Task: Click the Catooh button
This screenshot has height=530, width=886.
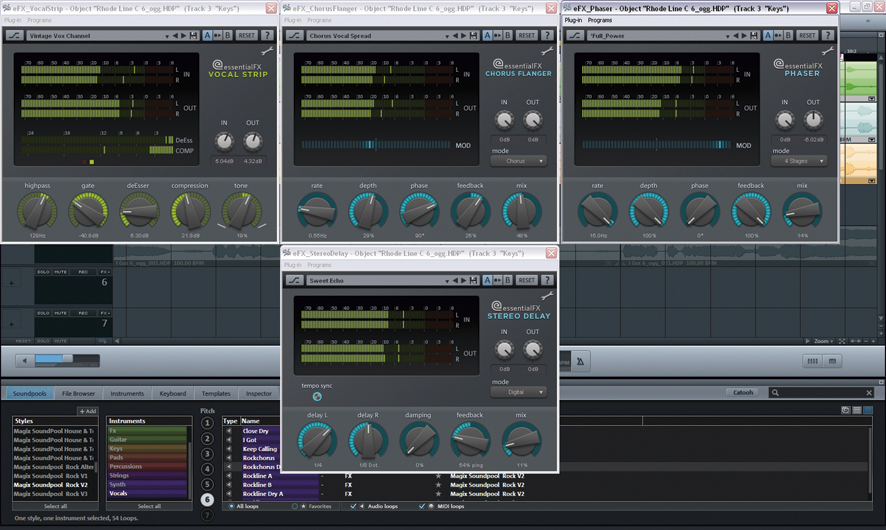Action: pos(743,393)
